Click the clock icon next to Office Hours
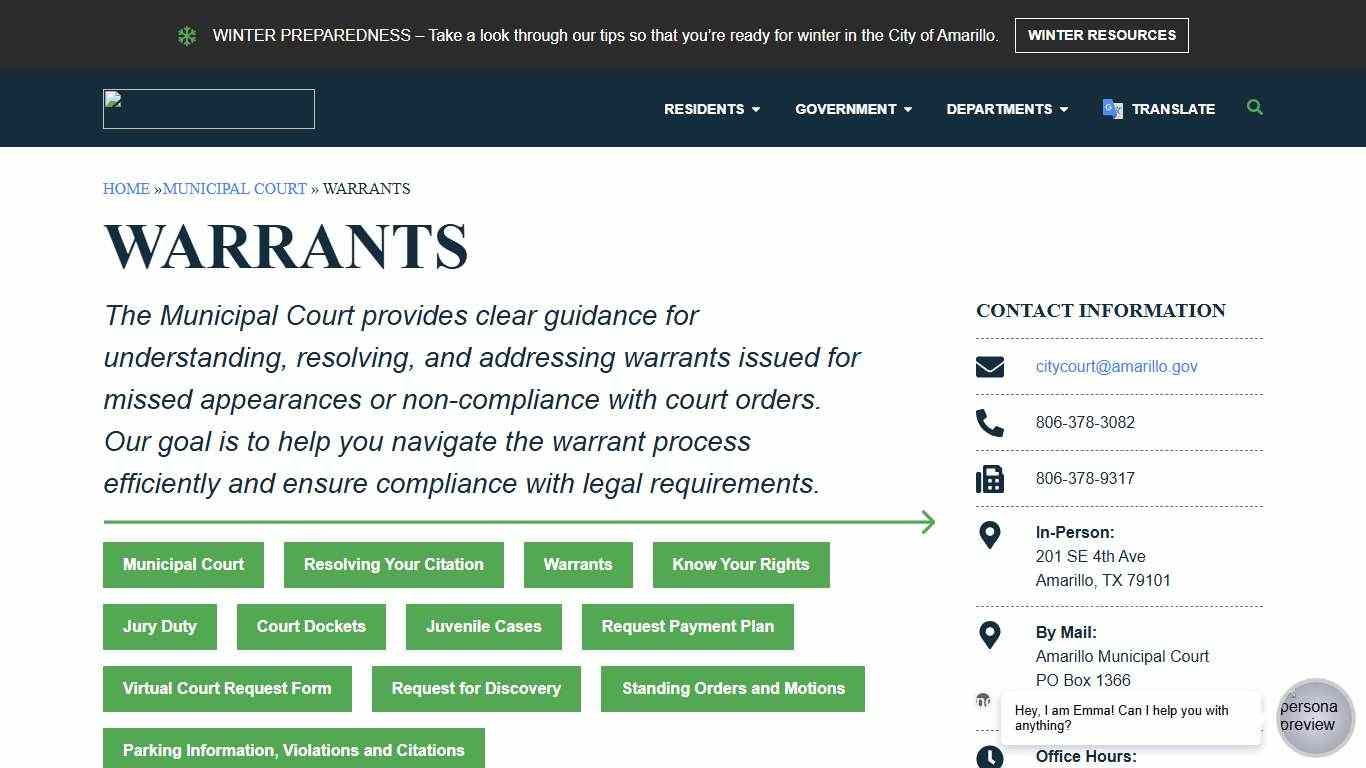Screen dimensions: 1366x768 pyautogui.click(x=989, y=756)
